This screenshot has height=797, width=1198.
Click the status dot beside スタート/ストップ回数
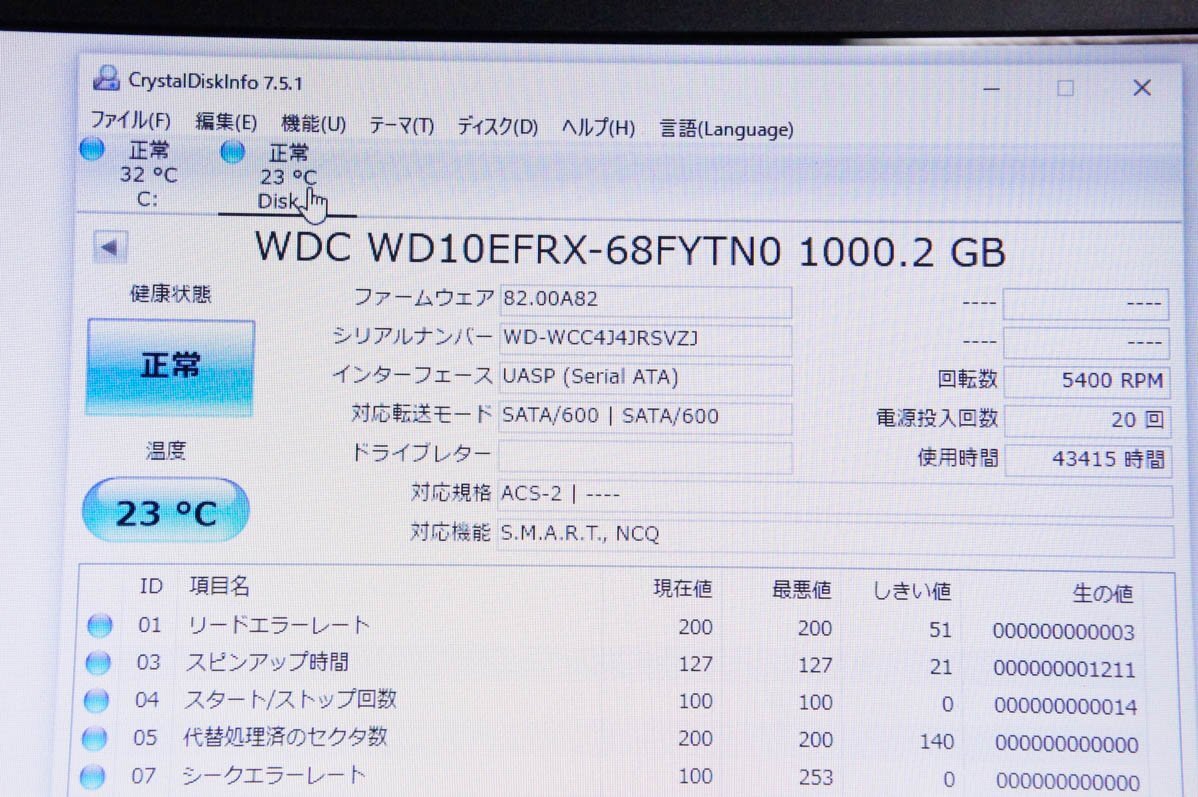(99, 700)
